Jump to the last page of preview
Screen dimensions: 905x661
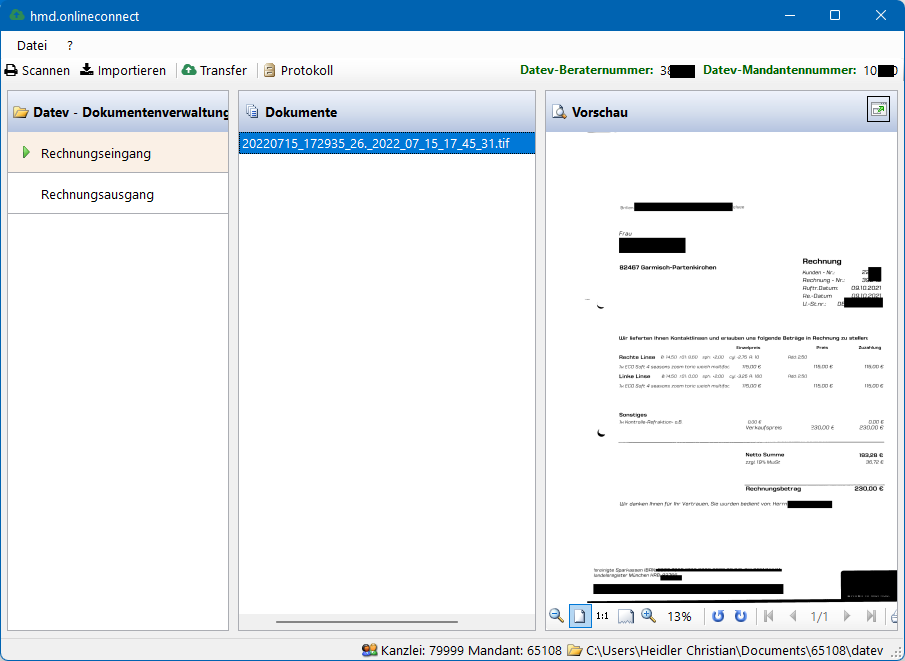tap(868, 616)
